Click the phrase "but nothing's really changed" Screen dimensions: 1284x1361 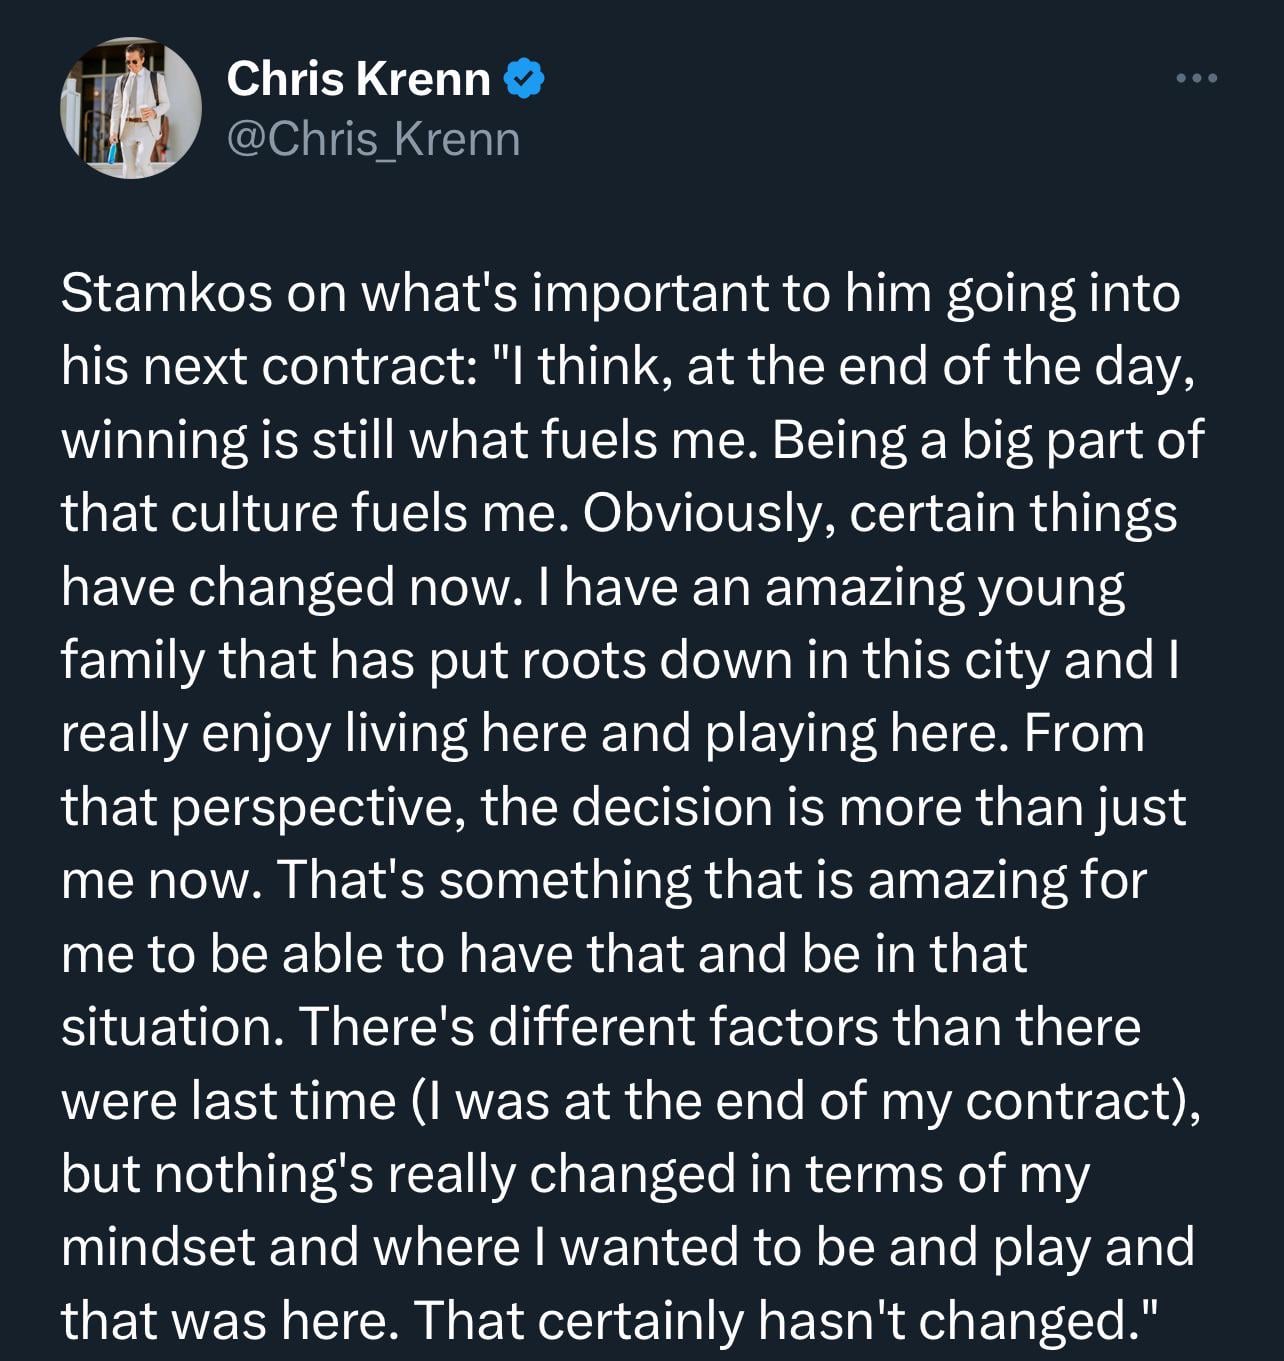pos(398,1174)
